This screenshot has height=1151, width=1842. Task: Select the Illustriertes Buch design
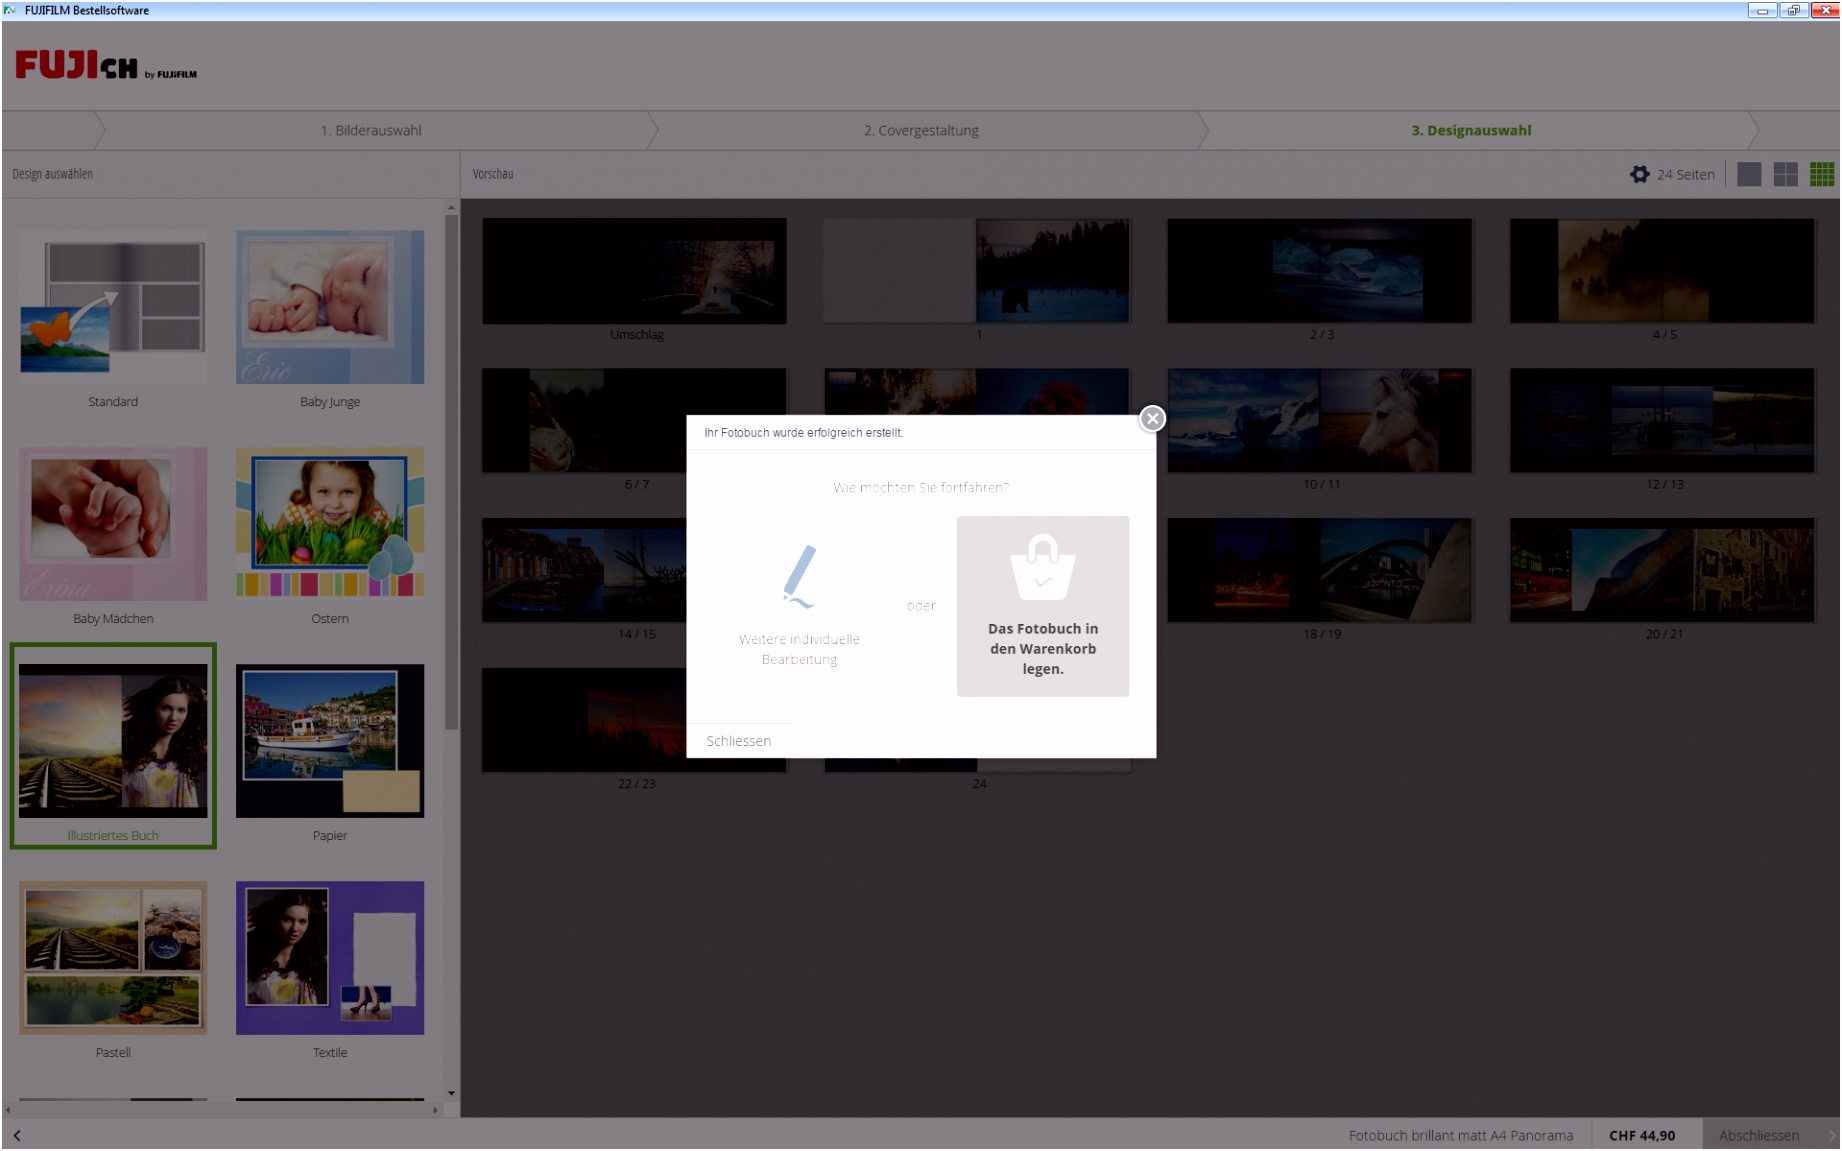113,746
